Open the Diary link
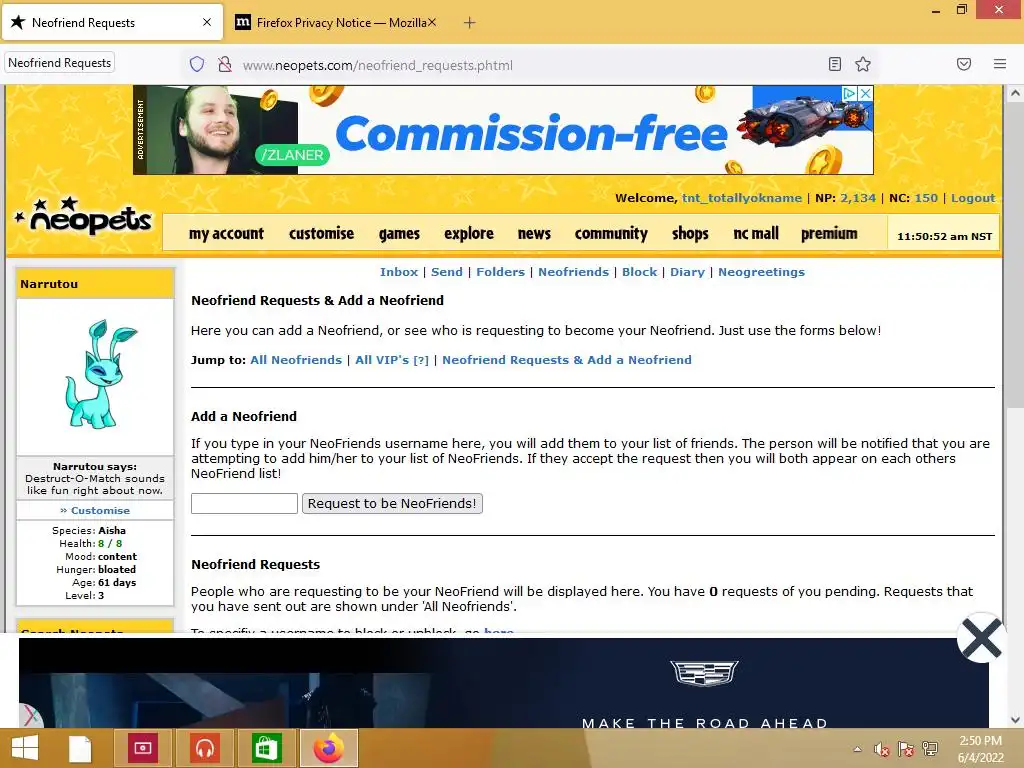The height and width of the screenshot is (768, 1024). coord(687,272)
